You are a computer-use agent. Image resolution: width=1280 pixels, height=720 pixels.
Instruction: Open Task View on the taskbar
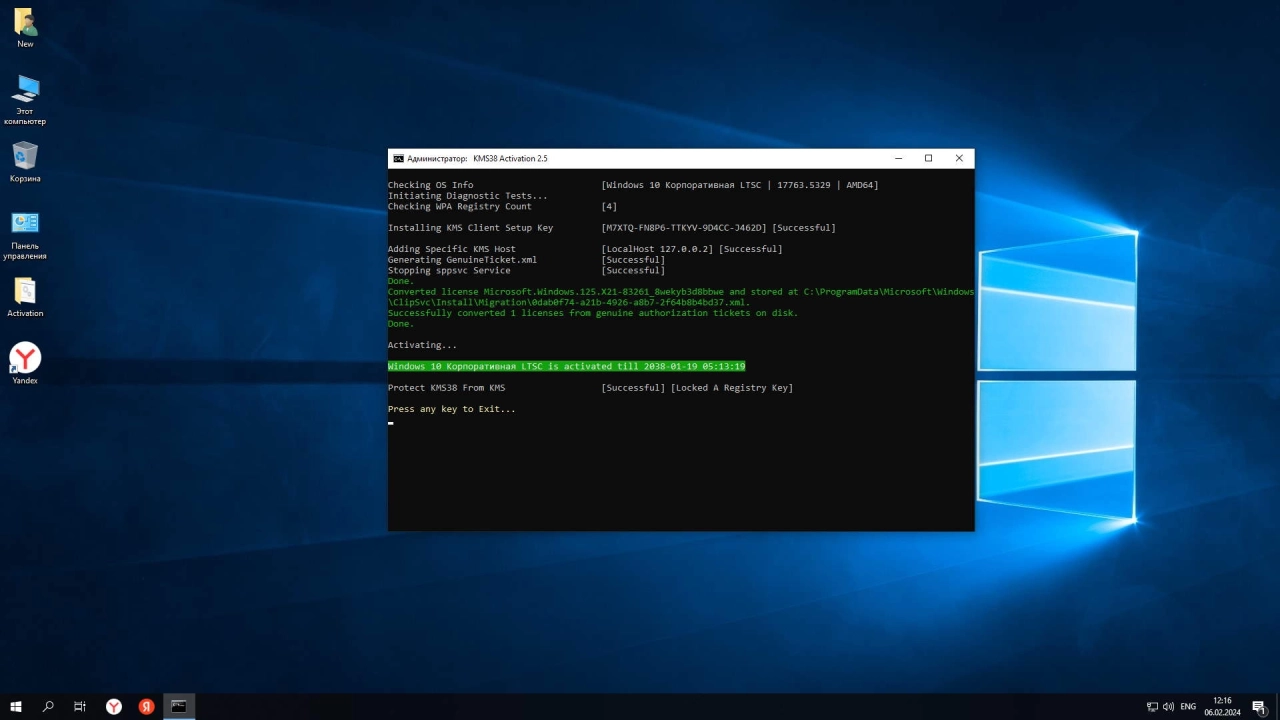pyautogui.click(x=80, y=706)
